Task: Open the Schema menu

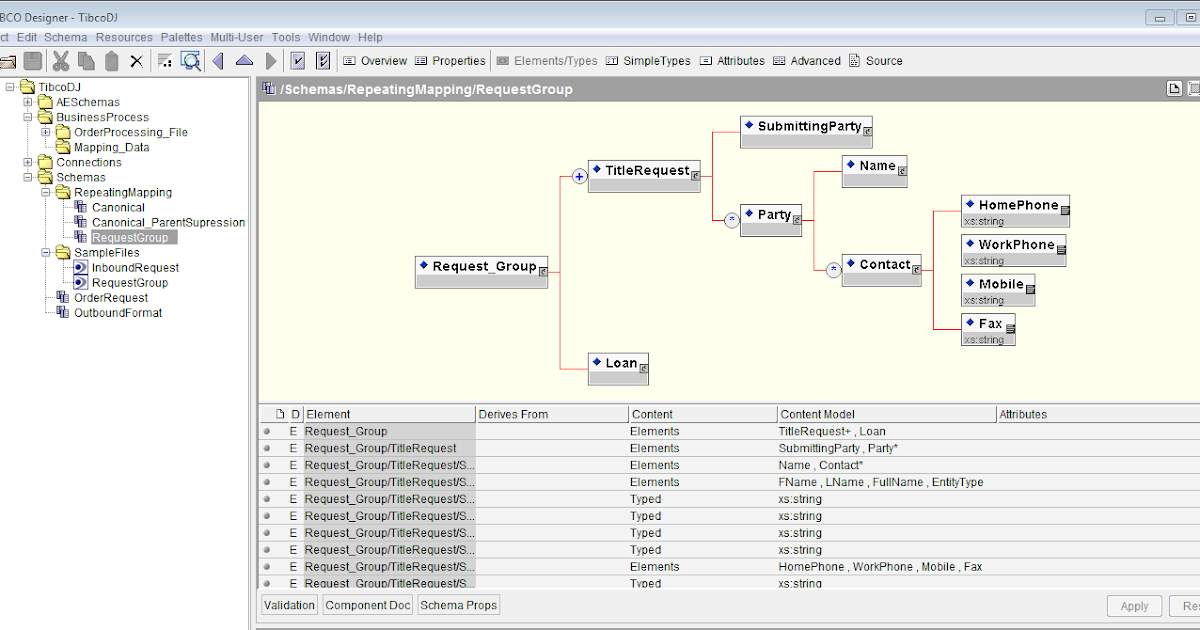Action: (65, 36)
